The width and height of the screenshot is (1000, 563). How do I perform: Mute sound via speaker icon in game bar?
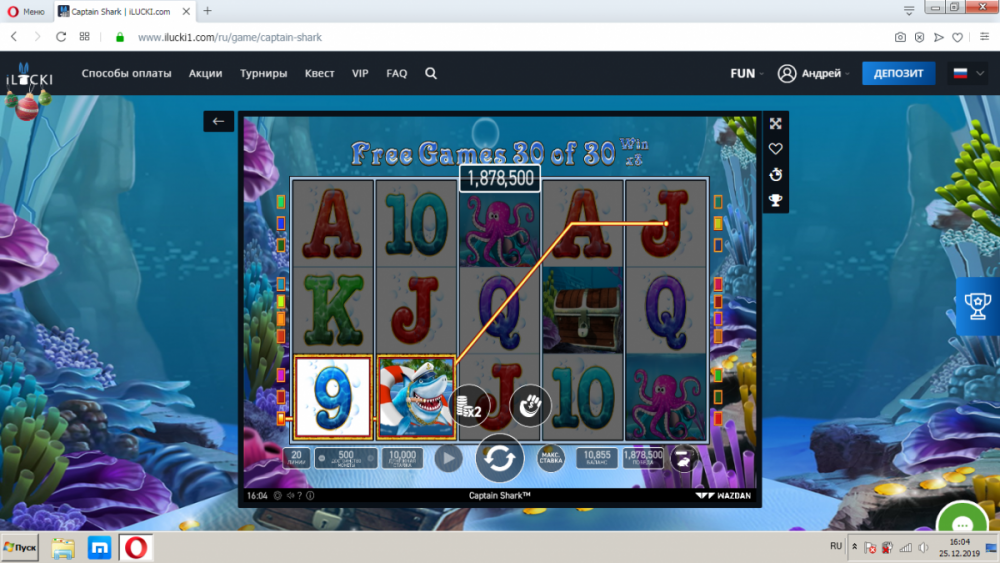[x=290, y=495]
